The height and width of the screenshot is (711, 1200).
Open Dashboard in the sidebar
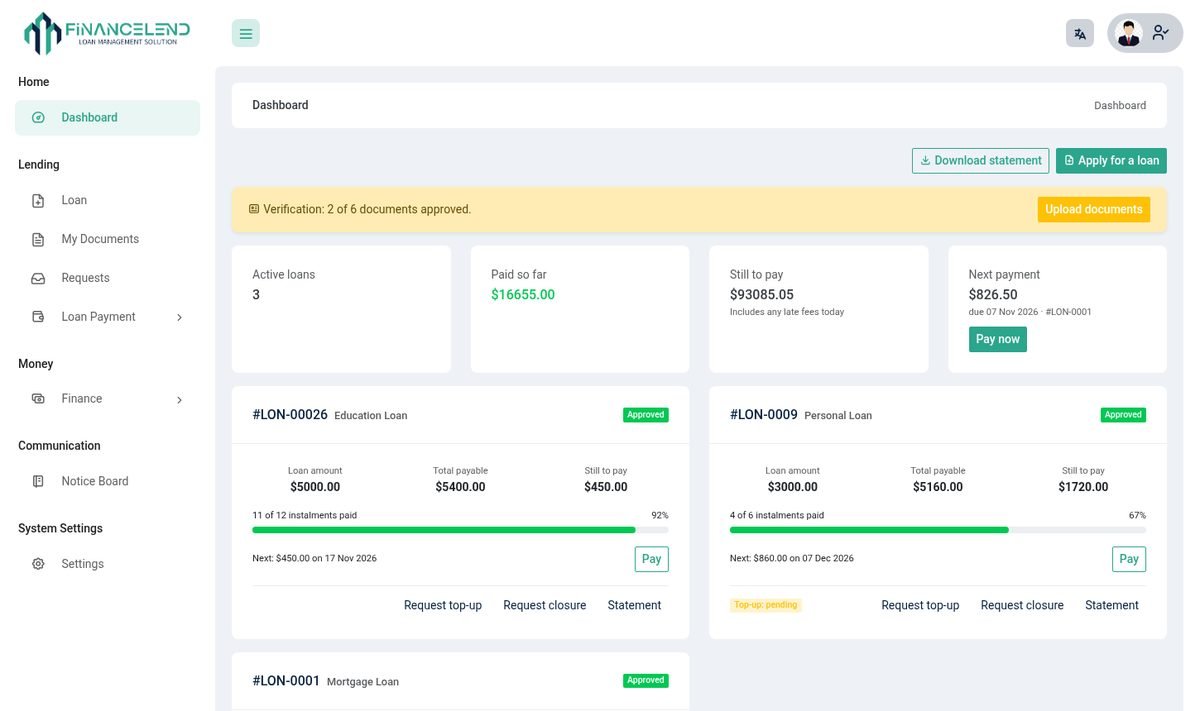tap(107, 117)
